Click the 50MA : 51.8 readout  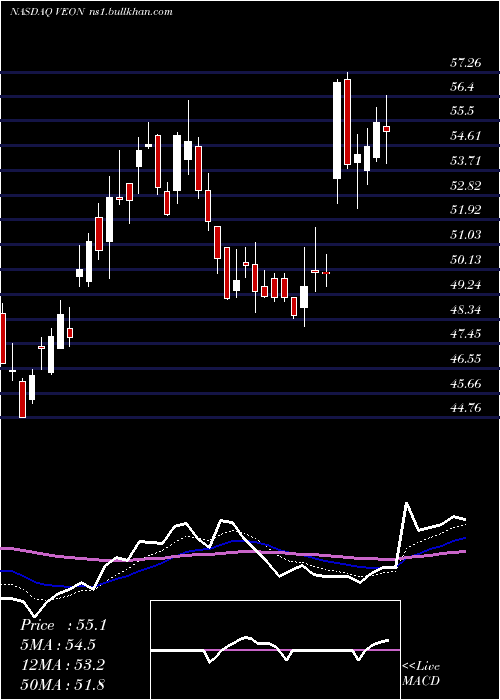pyautogui.click(x=62, y=684)
